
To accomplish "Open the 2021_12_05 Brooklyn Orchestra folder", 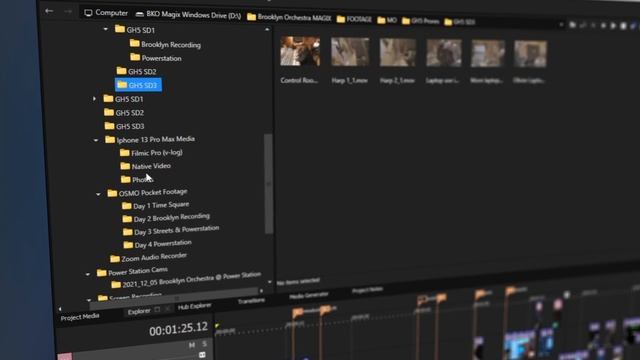I will tap(186, 280).
